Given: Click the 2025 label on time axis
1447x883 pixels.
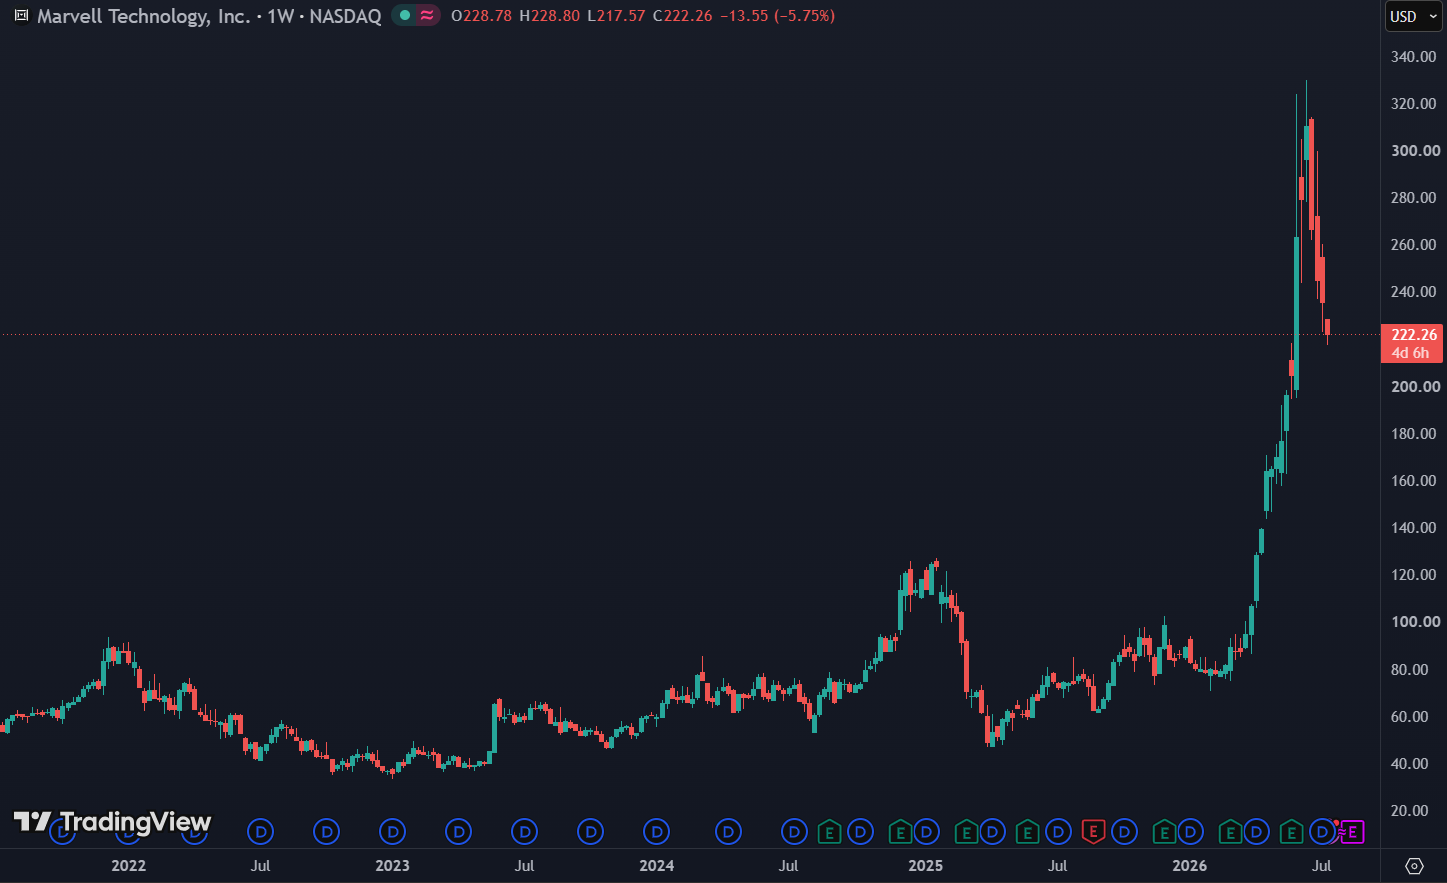Looking at the screenshot, I should (926, 866).
